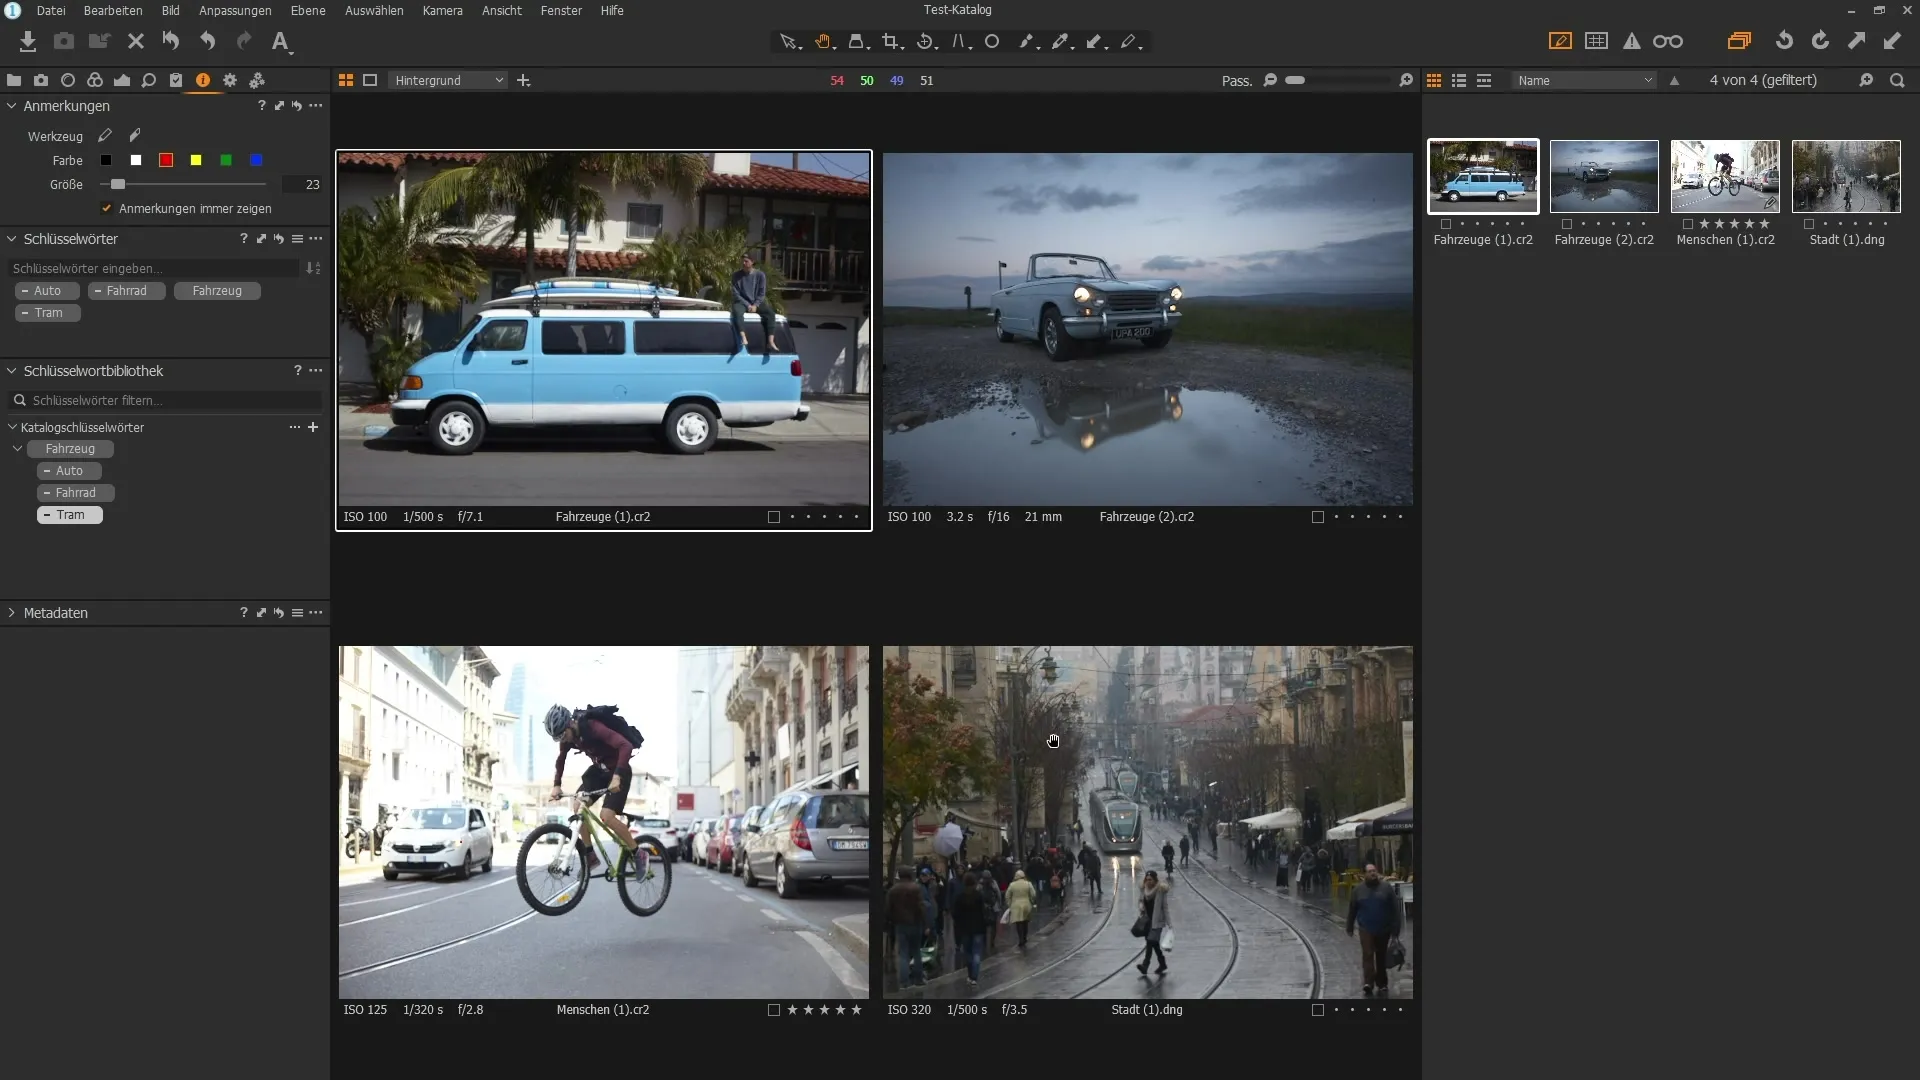Open the Name sort dropdown
This screenshot has height=1080, width=1920.
pyautogui.click(x=1584, y=80)
